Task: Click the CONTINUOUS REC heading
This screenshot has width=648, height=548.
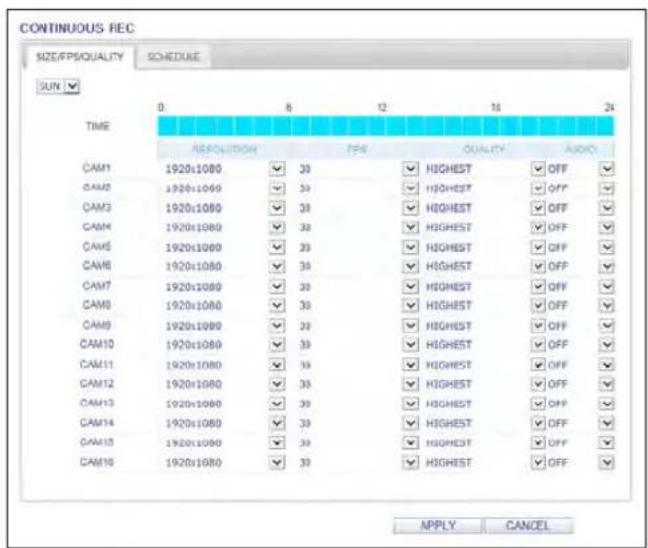Action: pos(77,28)
